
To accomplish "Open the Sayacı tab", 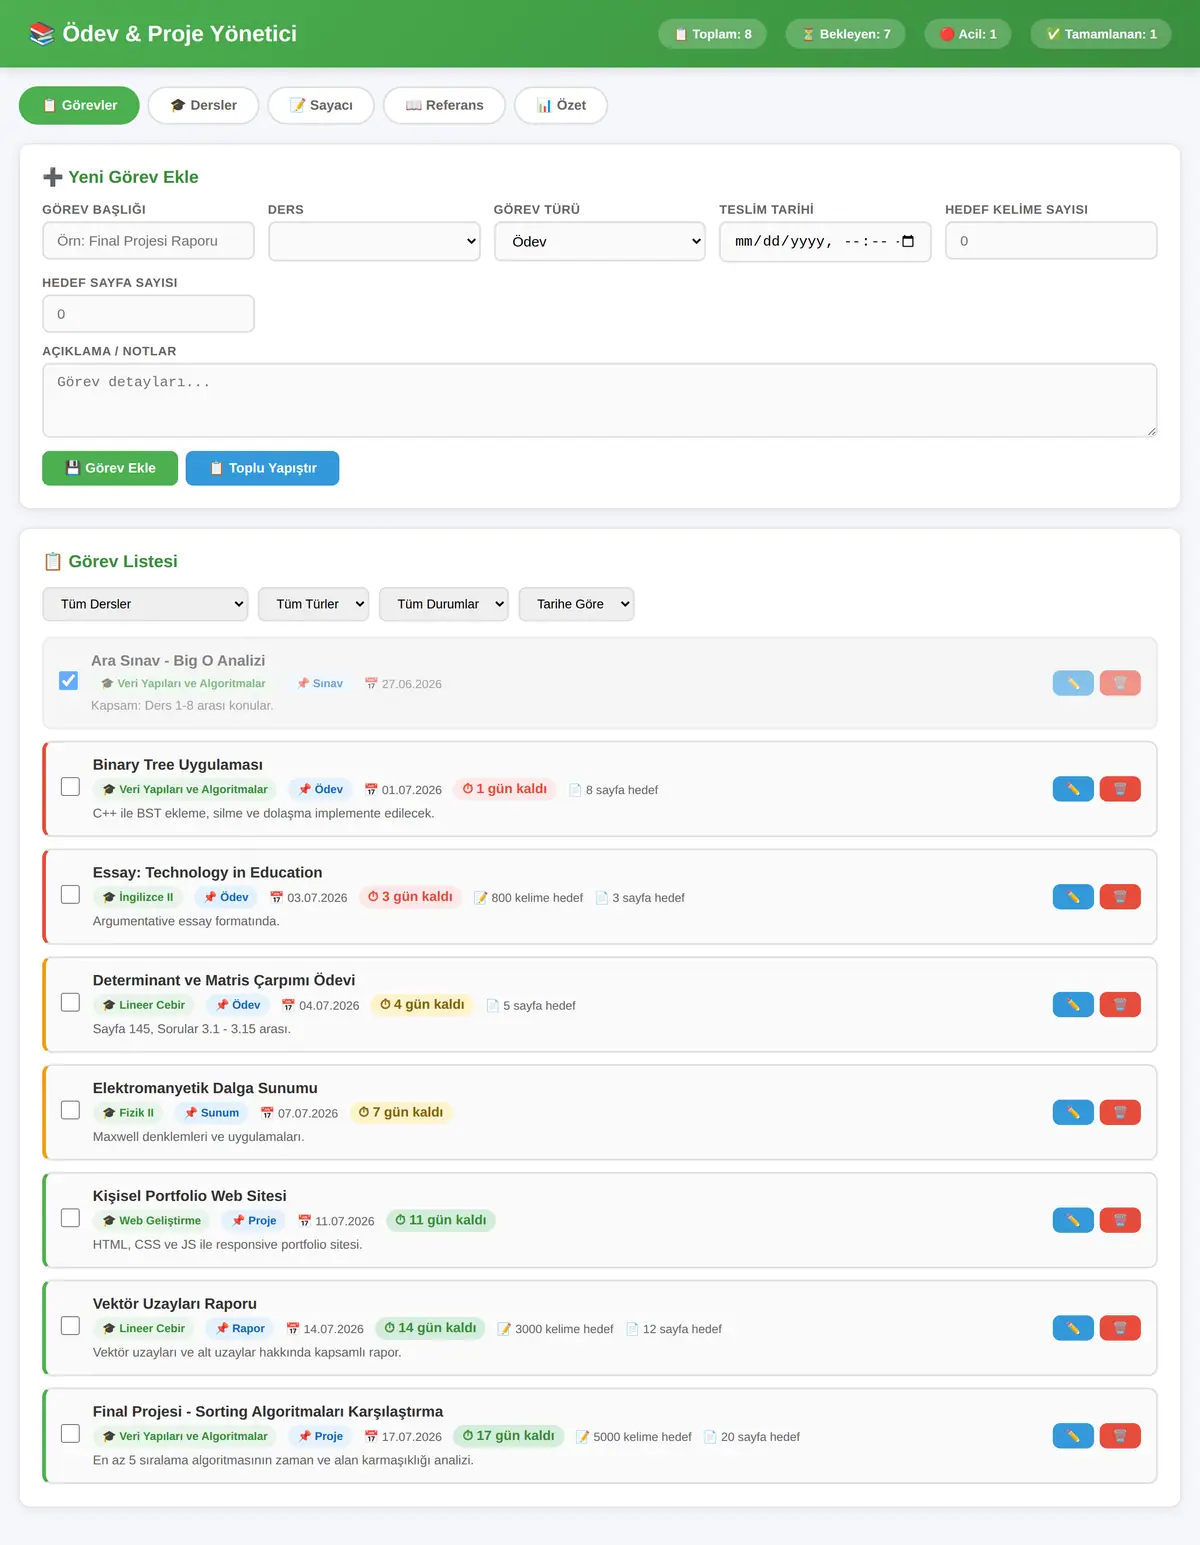I will 321,105.
